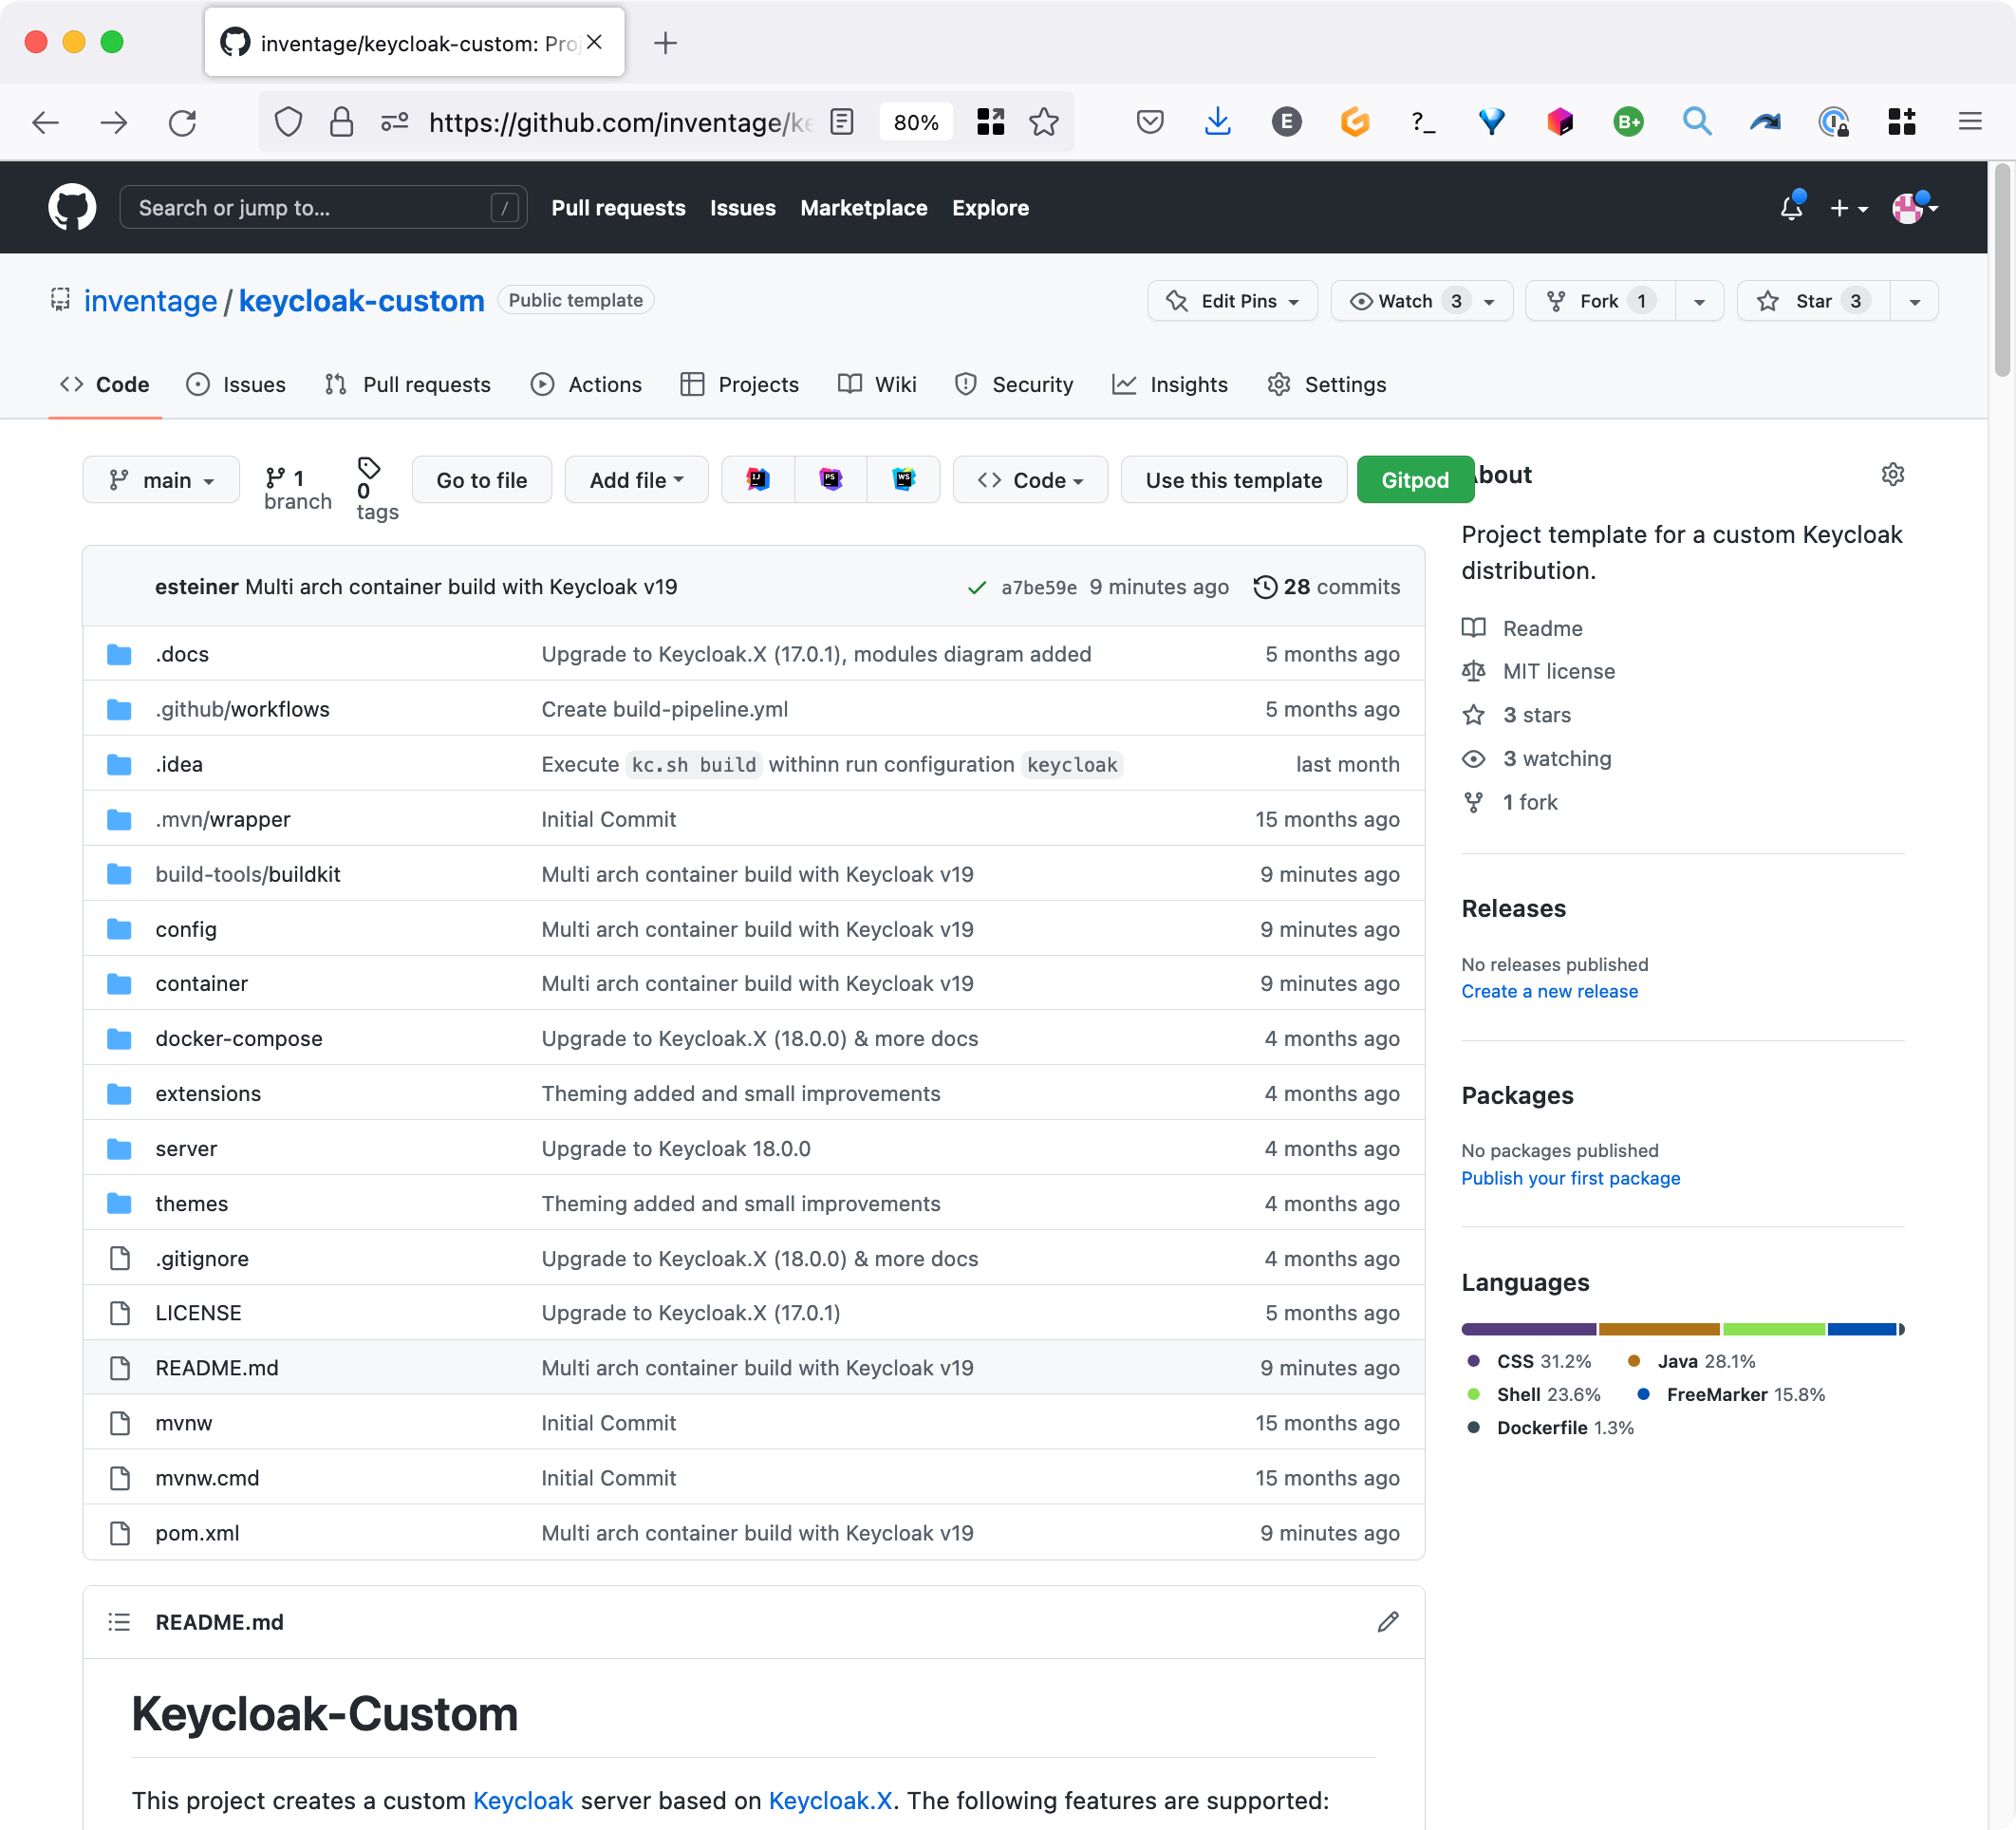Open the Actions tab

point(586,384)
